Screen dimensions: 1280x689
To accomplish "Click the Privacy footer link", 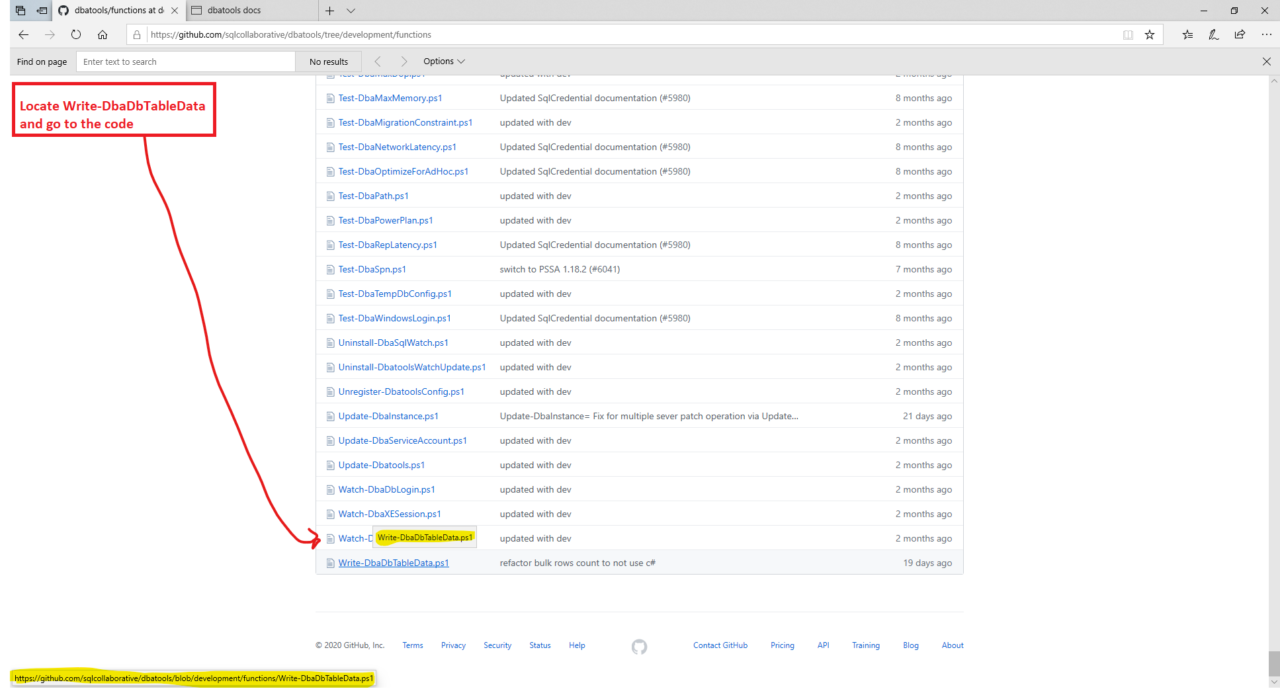I will coord(453,646).
